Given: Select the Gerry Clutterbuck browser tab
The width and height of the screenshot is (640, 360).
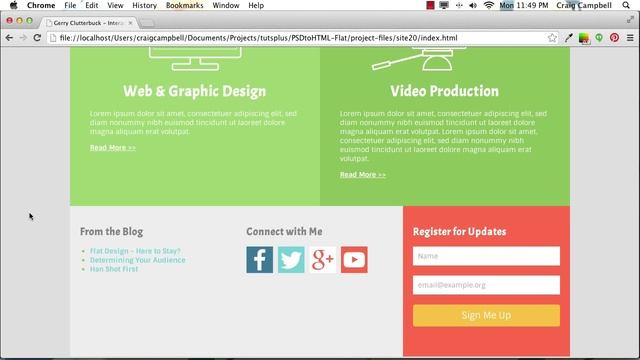Looking at the screenshot, I should click(88, 23).
